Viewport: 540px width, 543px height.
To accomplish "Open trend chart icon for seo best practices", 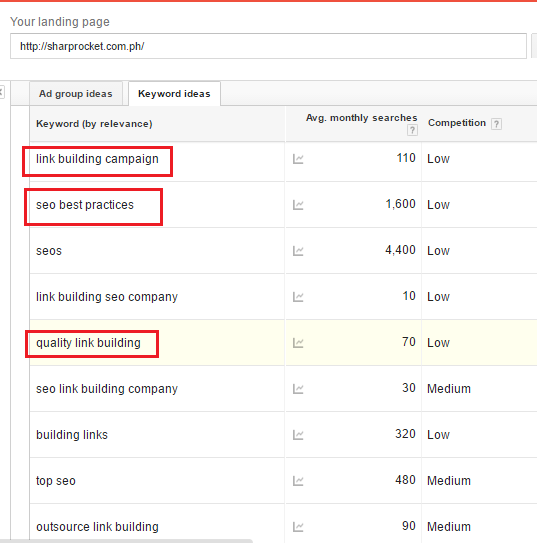I will (x=298, y=205).
